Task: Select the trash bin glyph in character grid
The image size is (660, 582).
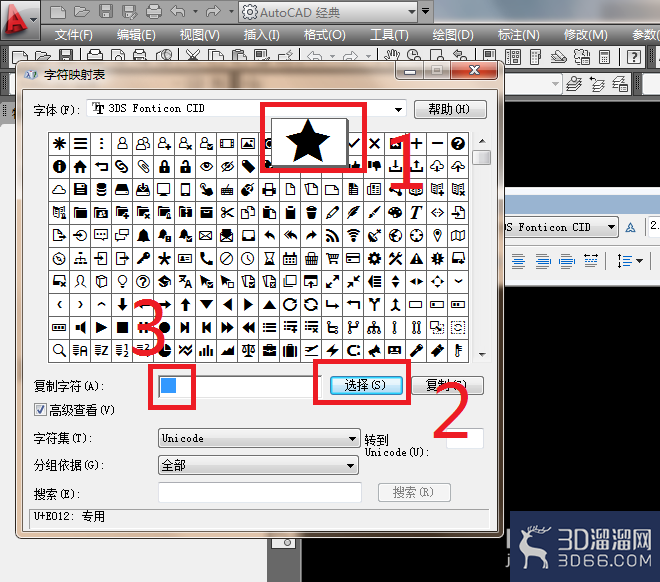Action: [x=311, y=213]
